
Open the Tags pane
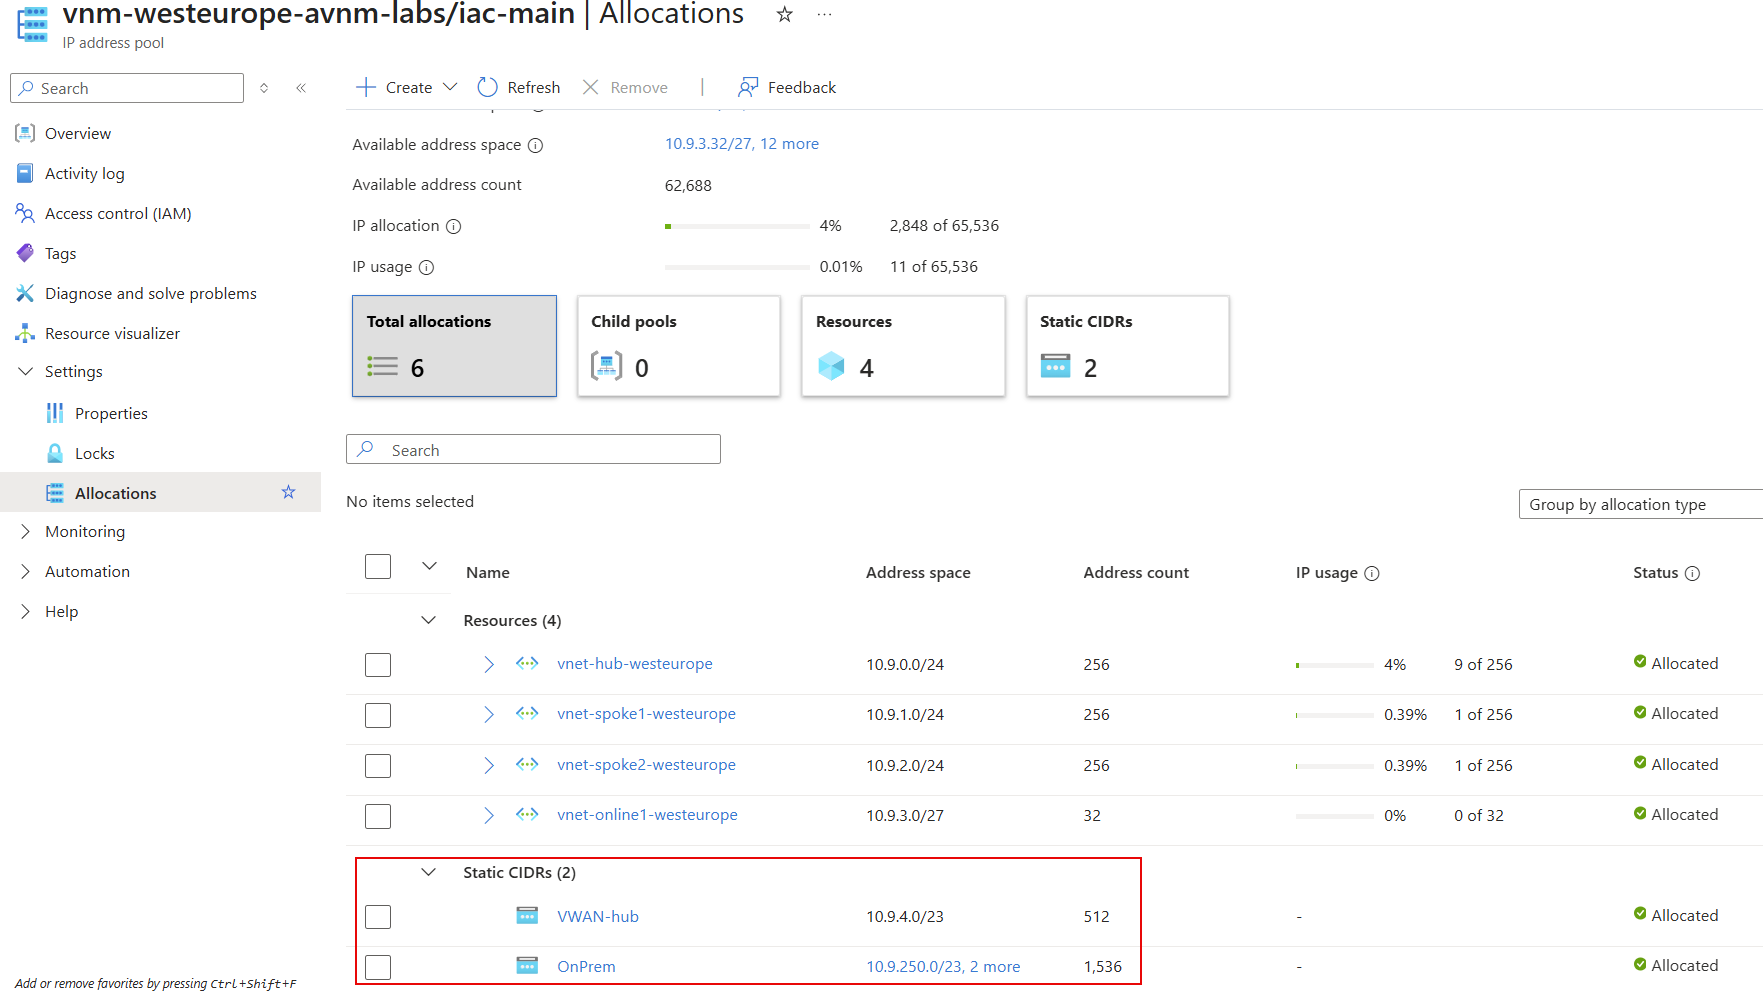coord(59,253)
